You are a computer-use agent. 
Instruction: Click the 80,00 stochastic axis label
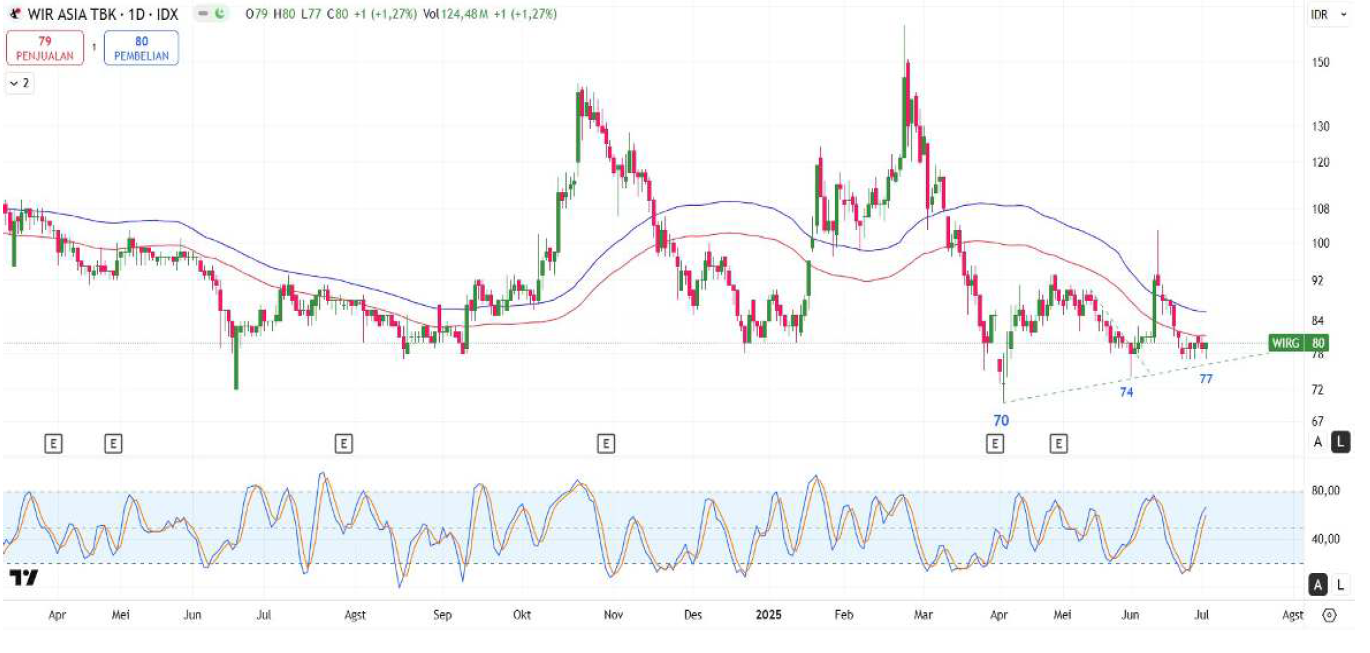click(1325, 490)
